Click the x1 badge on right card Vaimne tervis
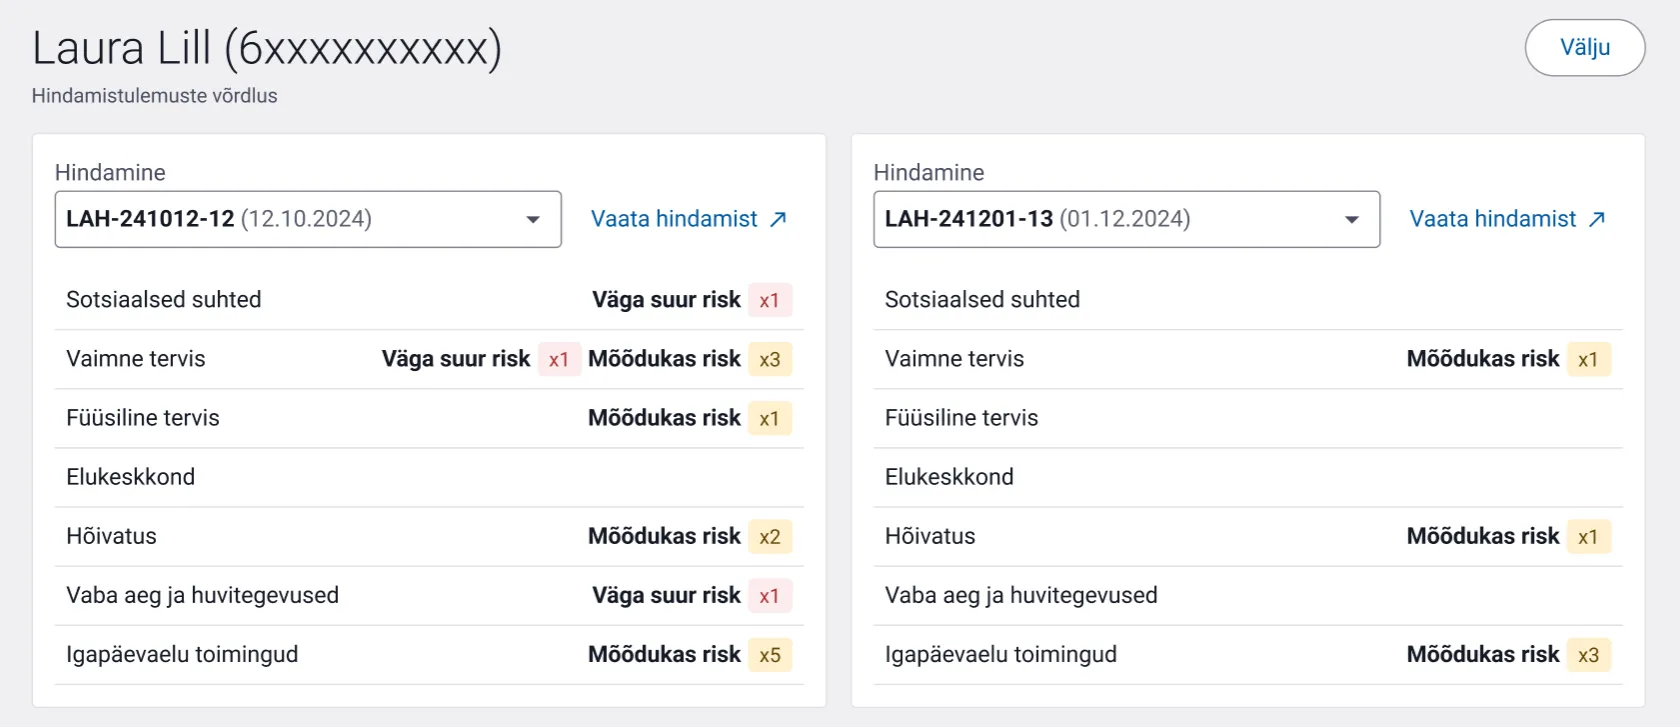Image resolution: width=1680 pixels, height=727 pixels. point(1590,358)
